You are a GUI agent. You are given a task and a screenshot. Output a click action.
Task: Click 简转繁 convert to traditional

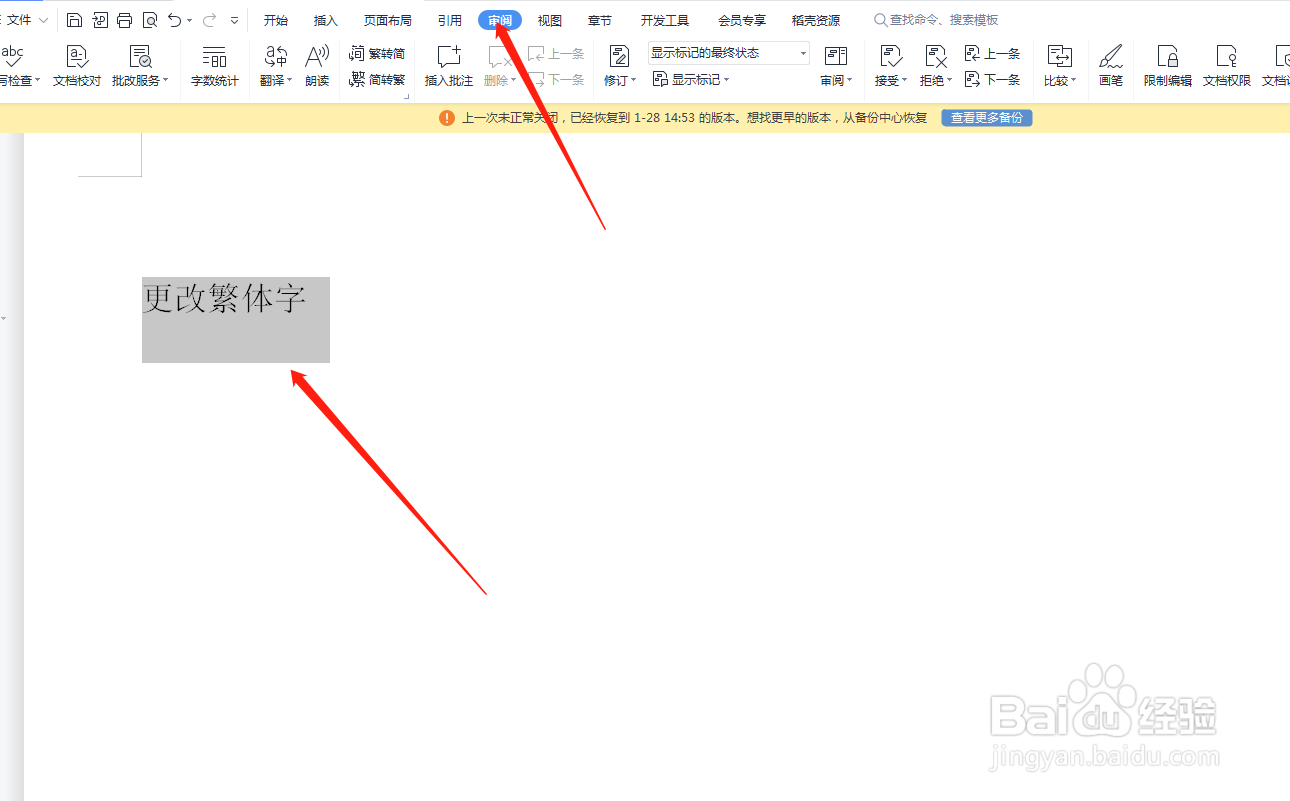coord(377,80)
